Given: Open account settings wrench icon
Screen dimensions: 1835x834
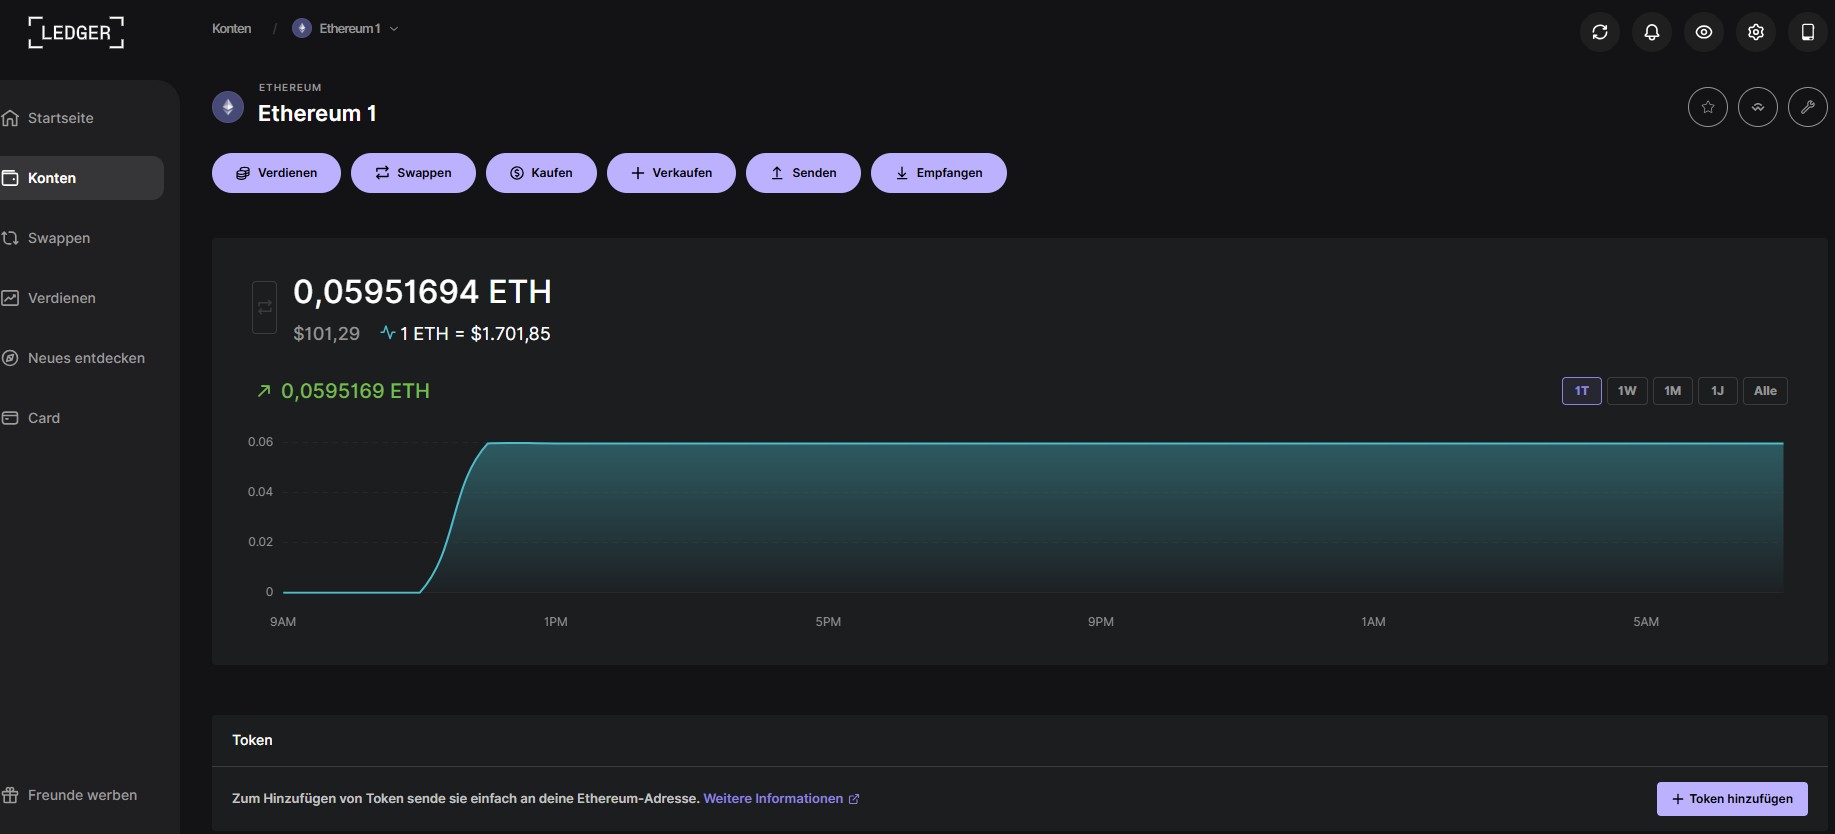Looking at the screenshot, I should (1808, 107).
